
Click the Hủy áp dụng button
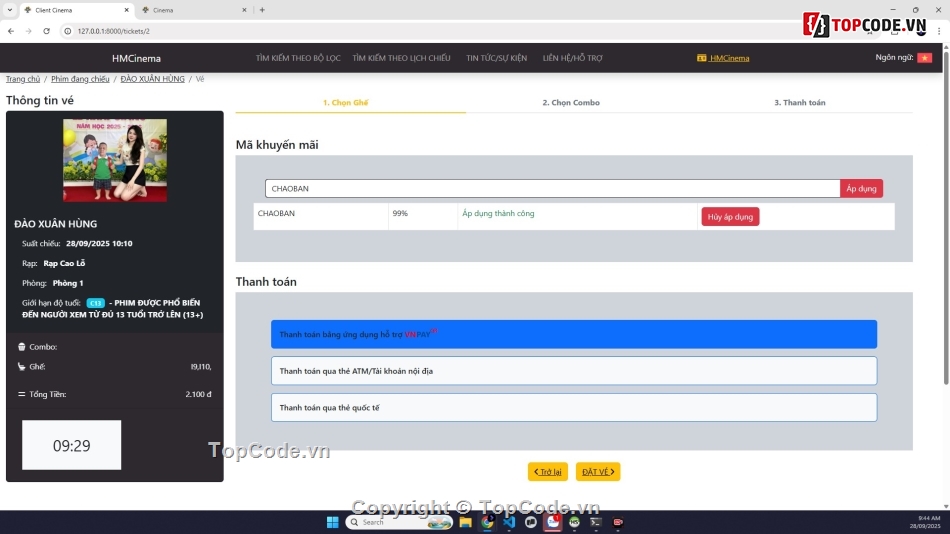(730, 216)
